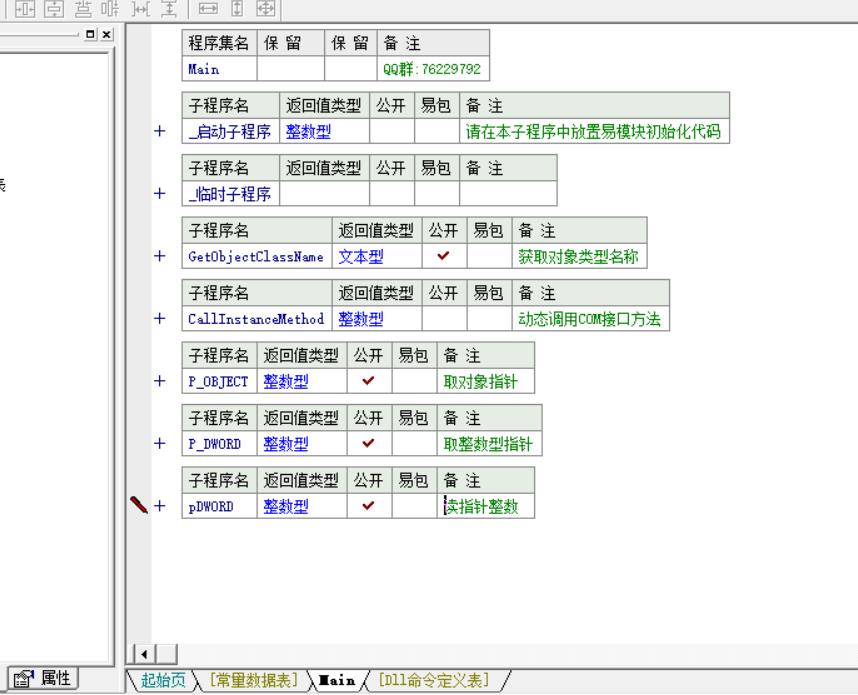Screen dimensions: 858x695
Task: Click the side-by-side bars horizontal distribute icon
Action: (x=110, y=8)
